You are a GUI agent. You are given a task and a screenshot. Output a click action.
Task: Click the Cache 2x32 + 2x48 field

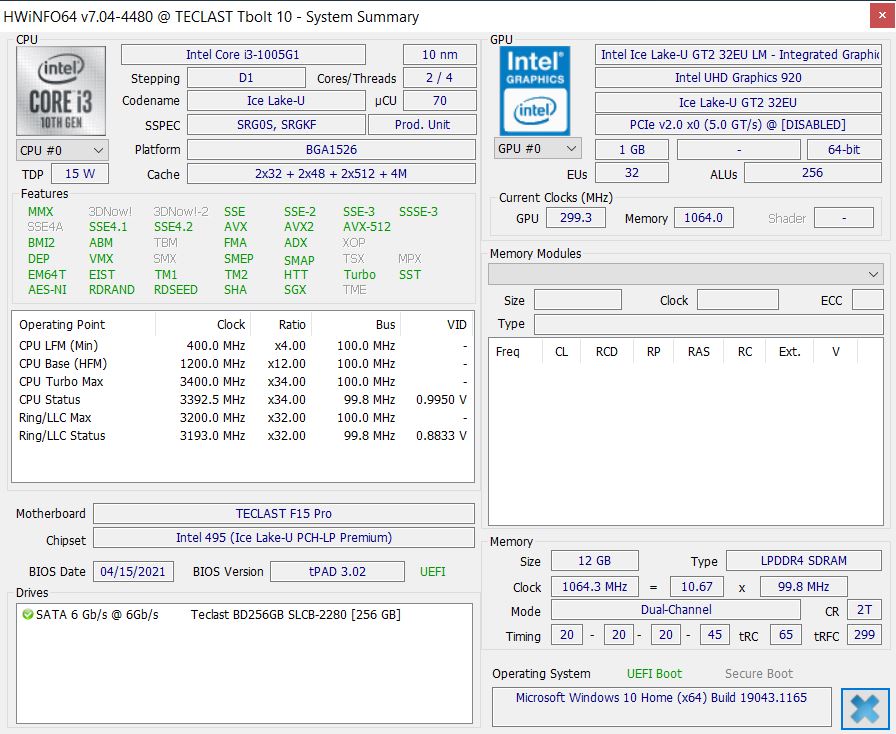(x=331, y=174)
